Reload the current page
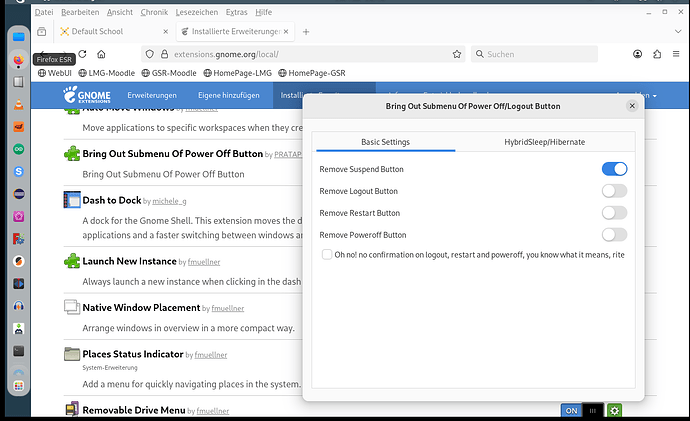 tap(82, 54)
